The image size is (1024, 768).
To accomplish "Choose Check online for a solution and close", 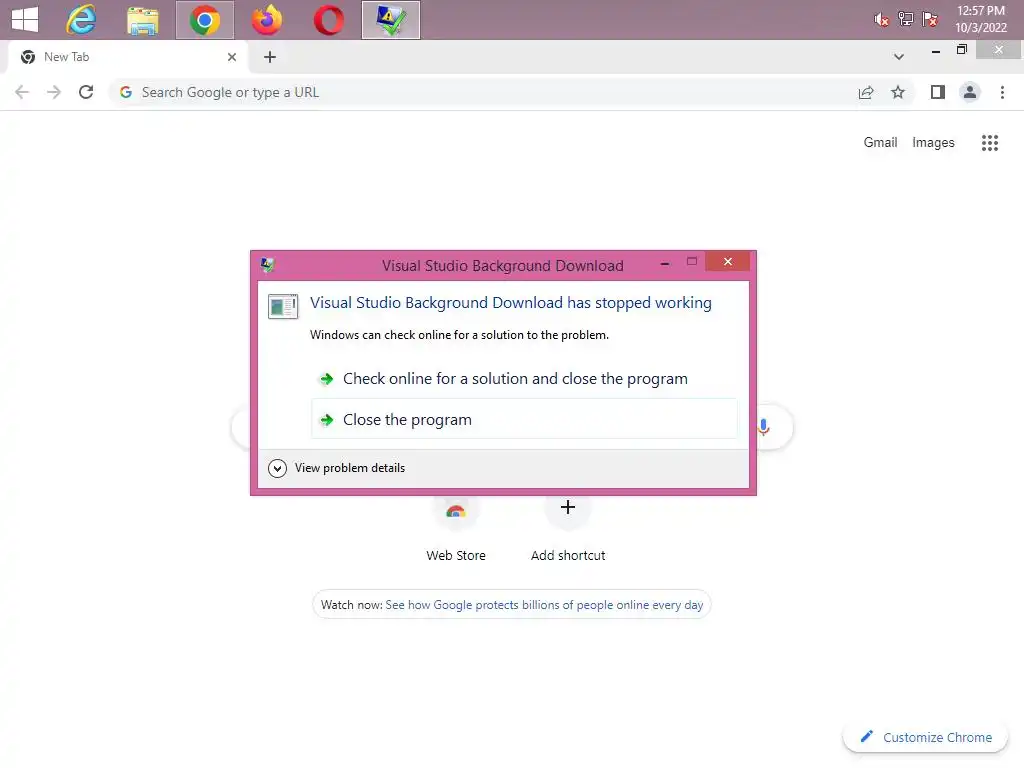I will (x=524, y=379).
